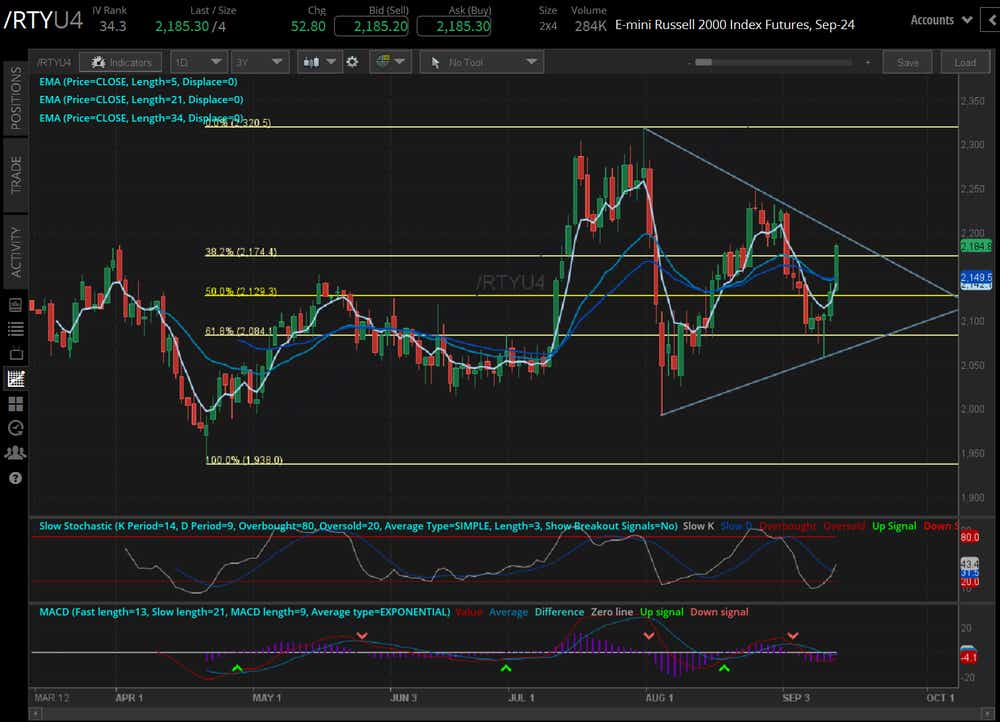Collapse panel using top-right arrow icon
The width and height of the screenshot is (1000, 722).
tap(992, 20)
